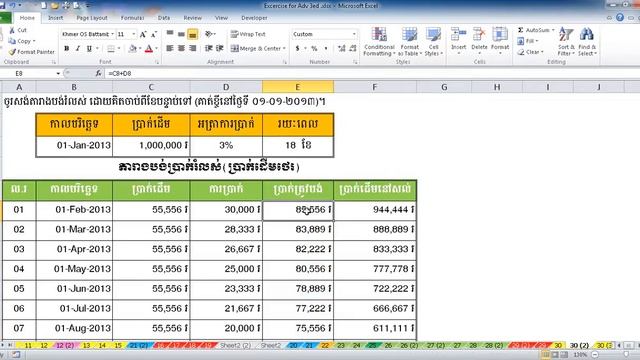Click Decrease Indent icon

[x=209, y=49]
